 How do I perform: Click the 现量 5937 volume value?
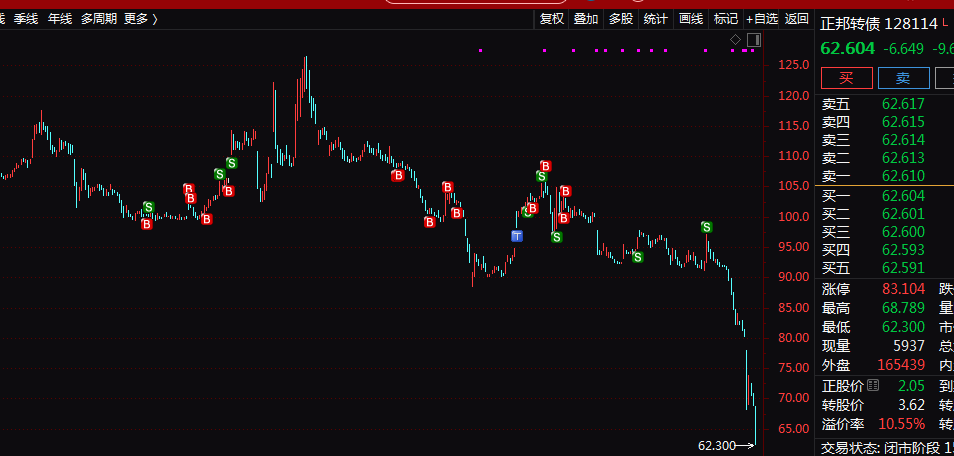tap(909, 346)
